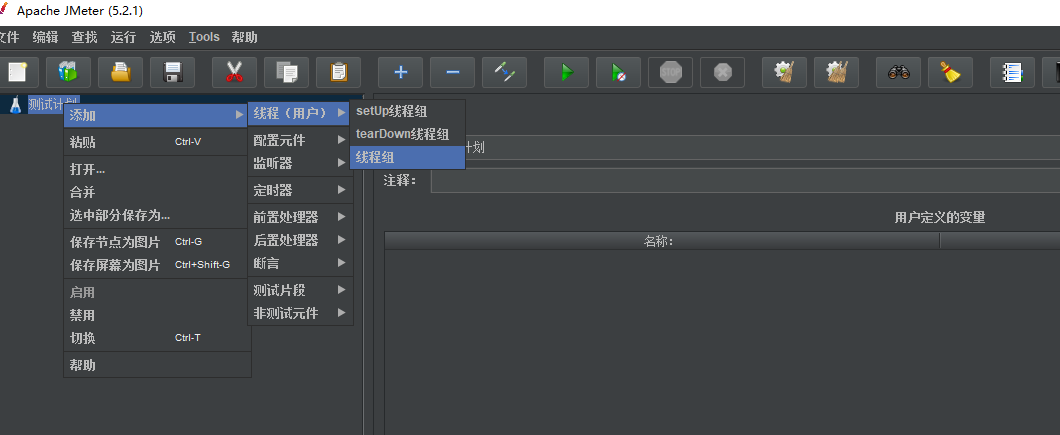This screenshot has height=435, width=1060.
Task: Click Start no pauses icon
Action: [619, 72]
